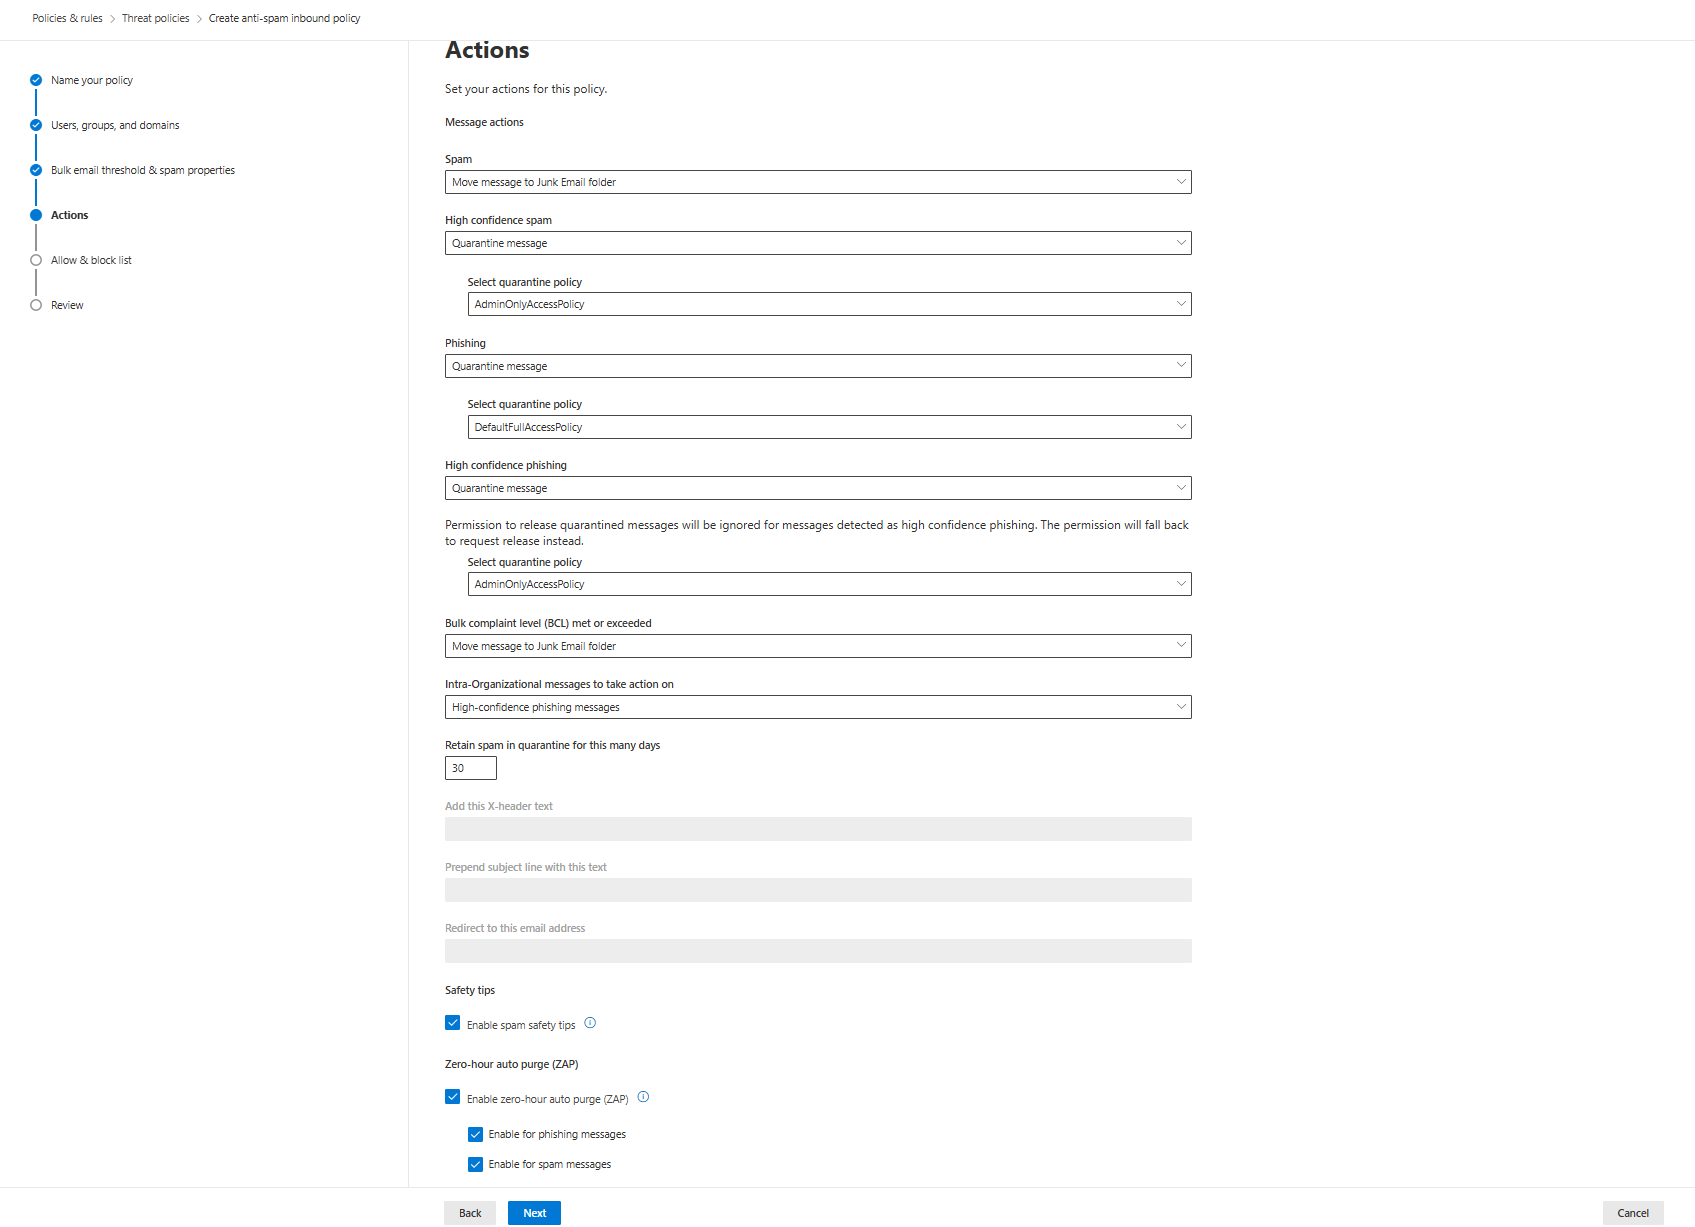Open the Spam action dropdown
The width and height of the screenshot is (1695, 1227).
point(817,182)
